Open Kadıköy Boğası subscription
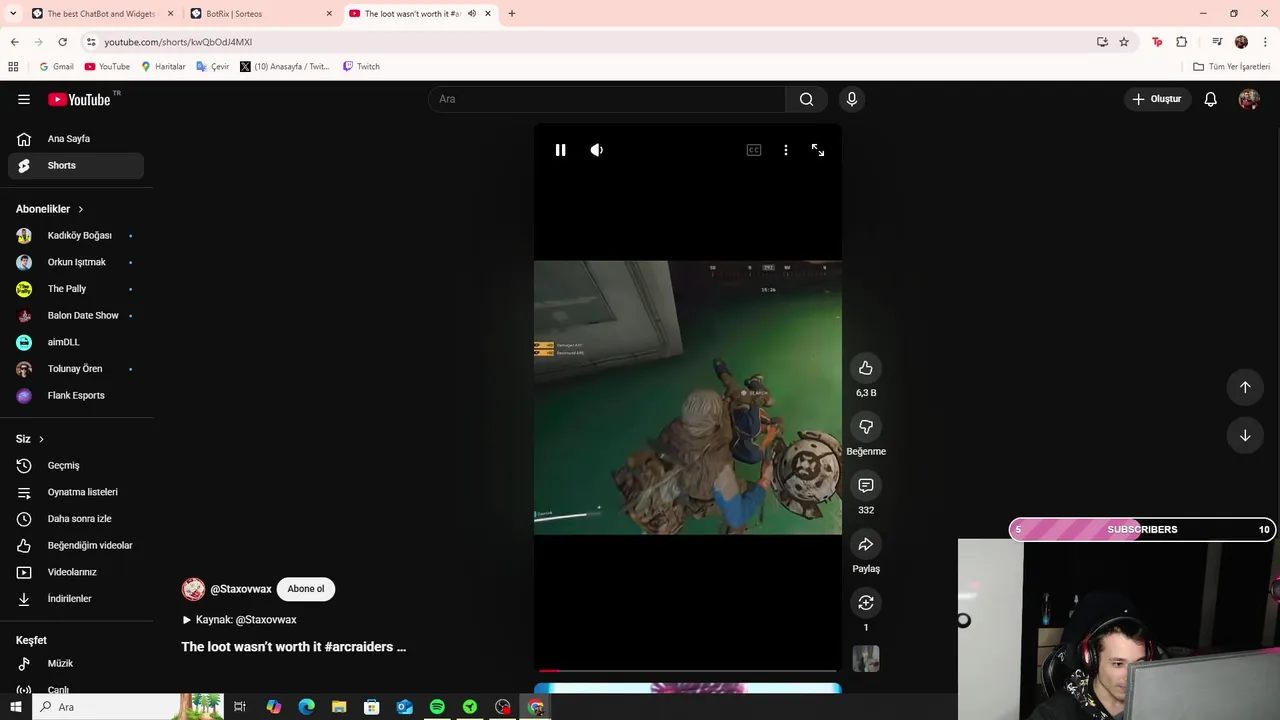This screenshot has width=1280, height=720. [76, 236]
